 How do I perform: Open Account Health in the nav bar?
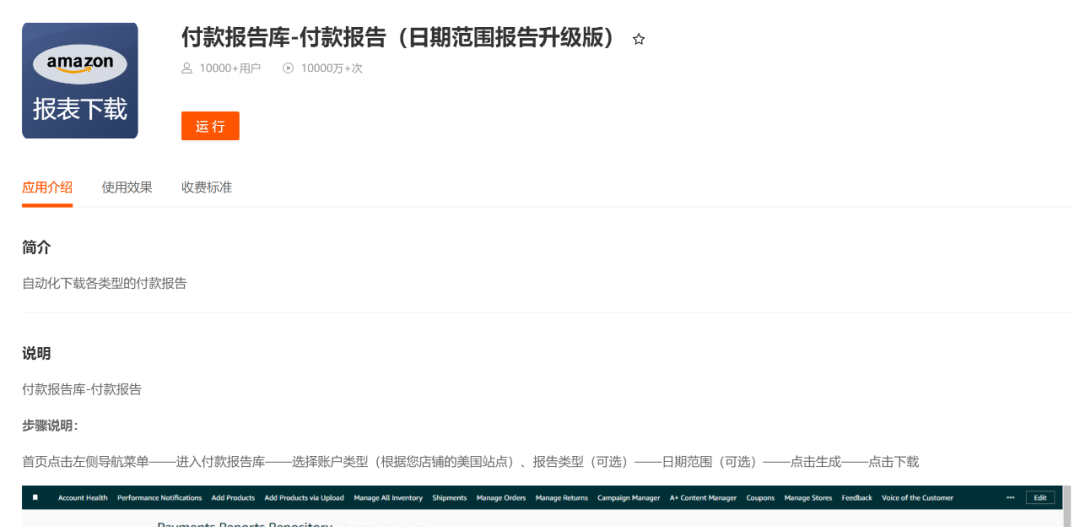coord(83,498)
